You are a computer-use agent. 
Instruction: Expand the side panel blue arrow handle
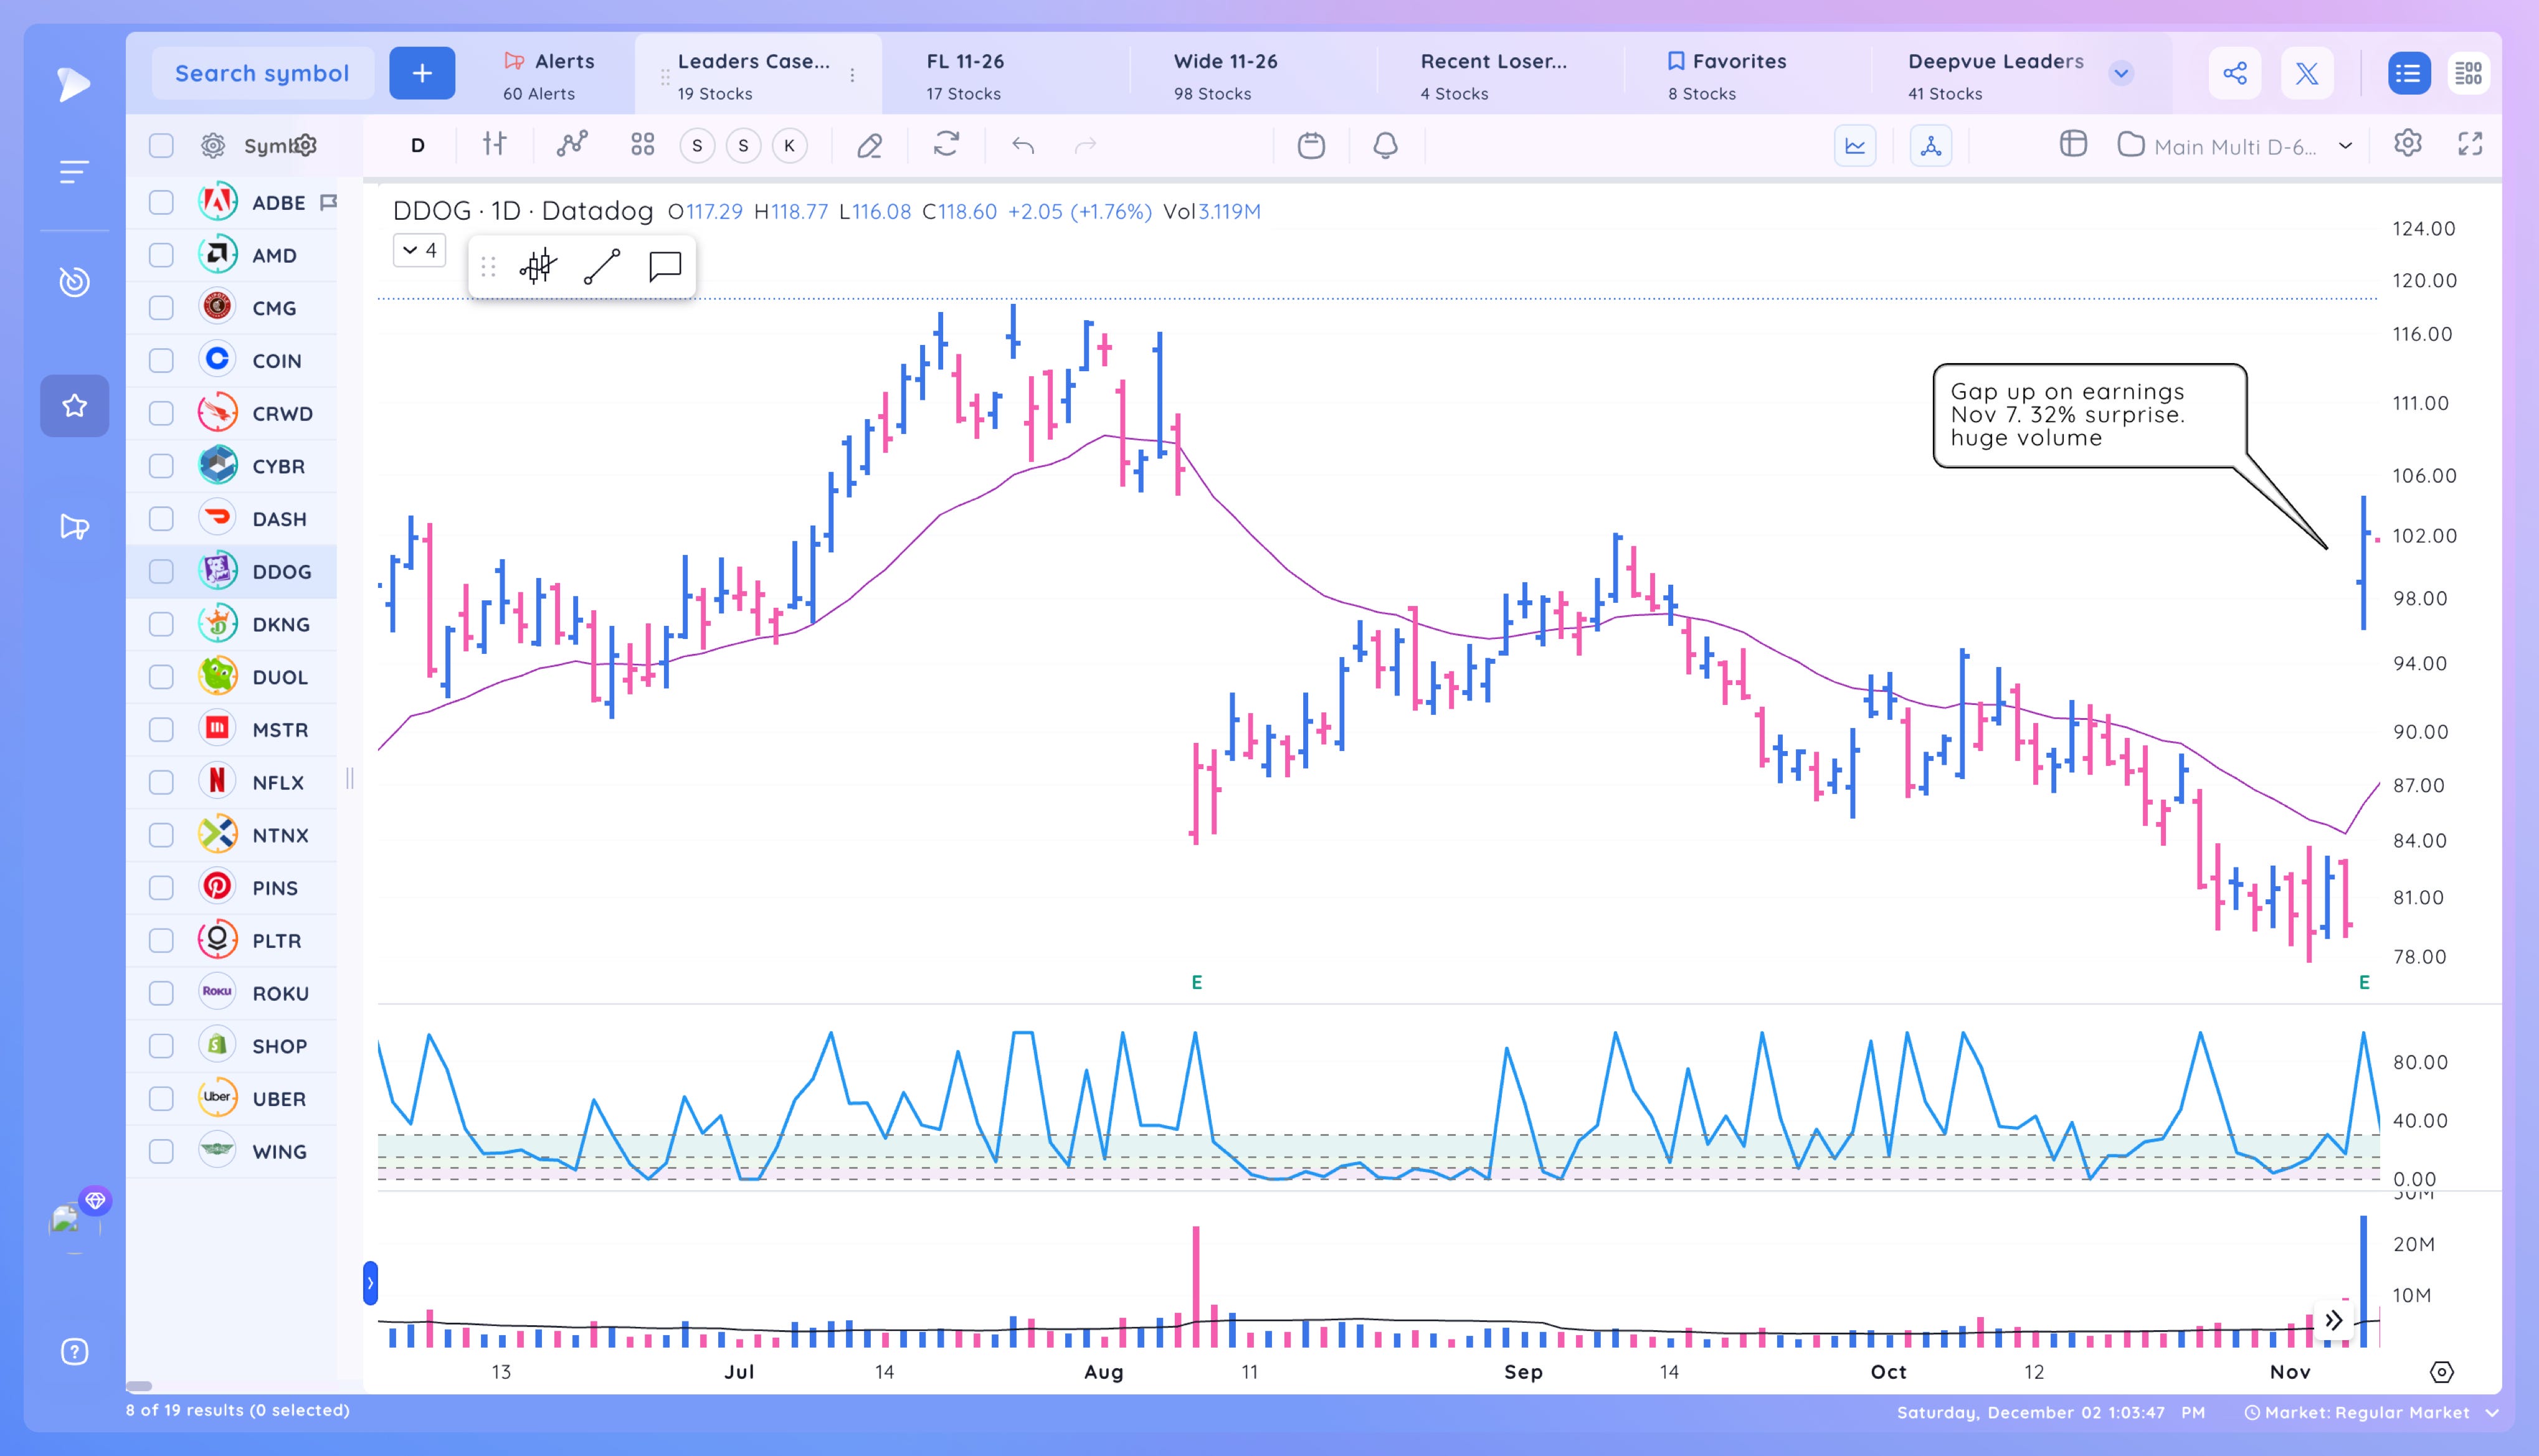coord(370,1283)
